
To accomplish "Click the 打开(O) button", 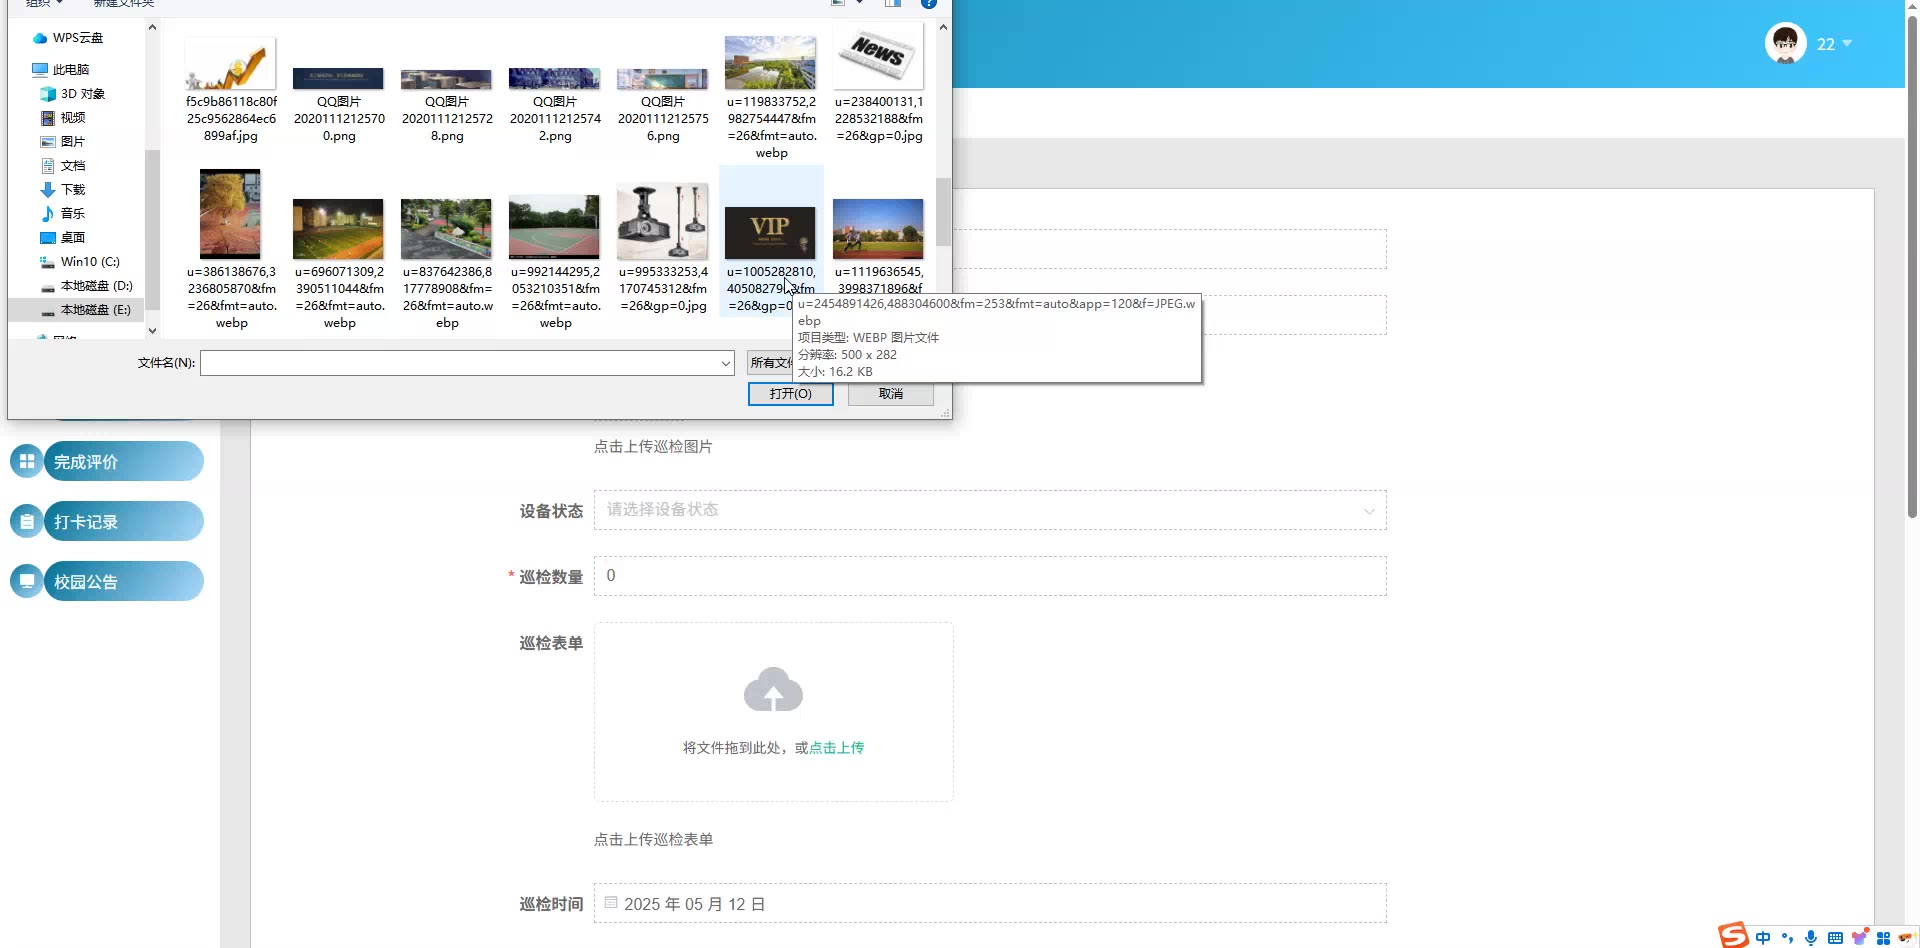I will coord(790,394).
